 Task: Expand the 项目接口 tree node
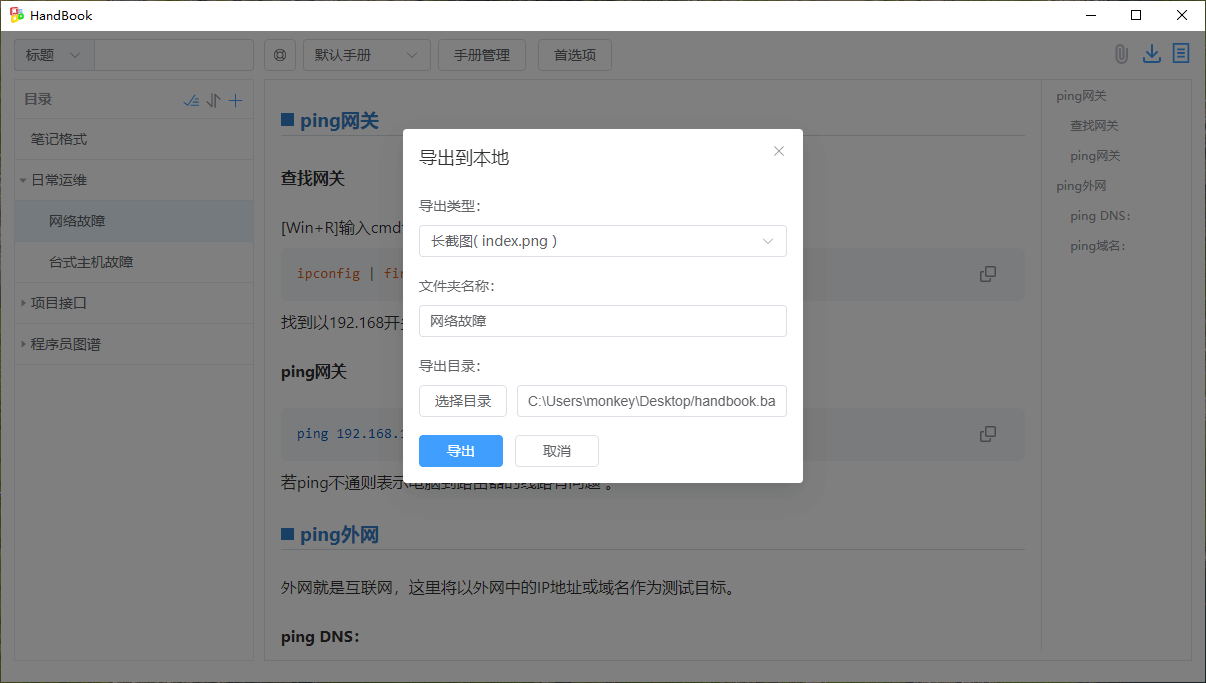point(23,303)
